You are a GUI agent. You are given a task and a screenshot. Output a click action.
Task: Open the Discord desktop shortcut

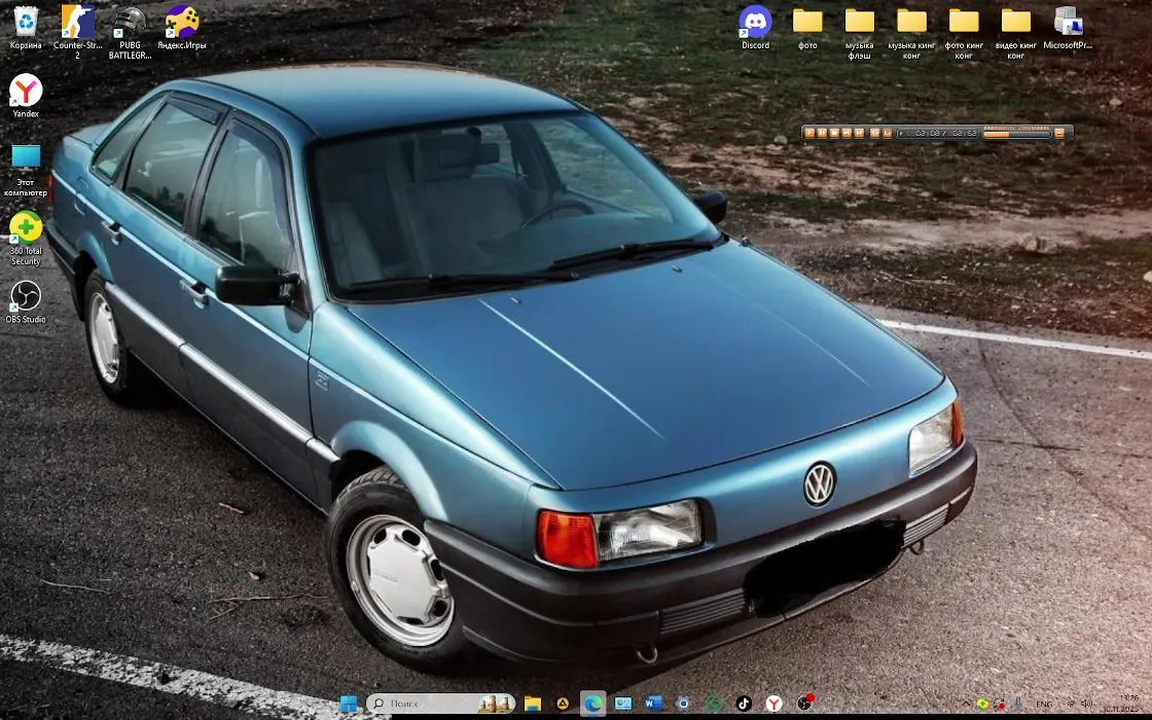tap(755, 28)
